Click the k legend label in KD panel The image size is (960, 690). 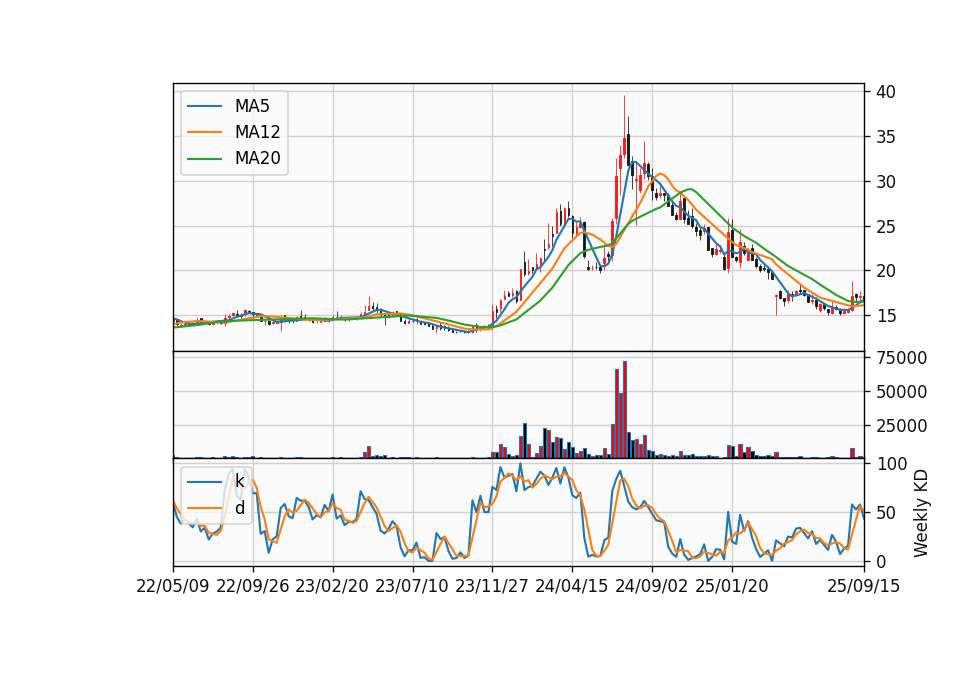pos(239,481)
